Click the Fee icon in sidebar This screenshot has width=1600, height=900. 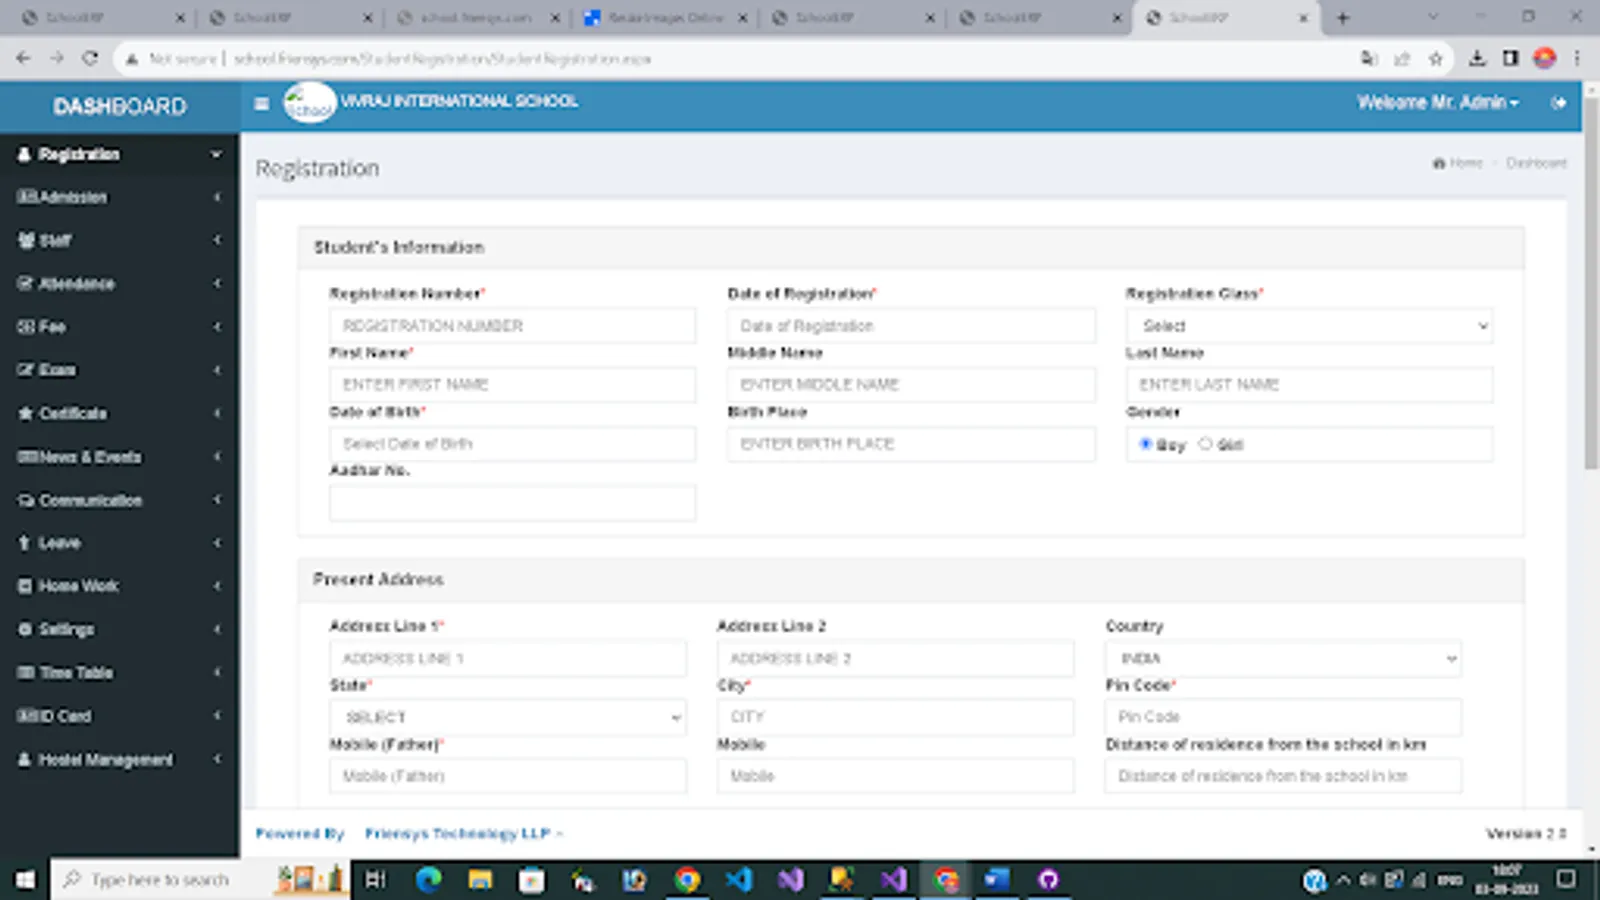[26, 326]
